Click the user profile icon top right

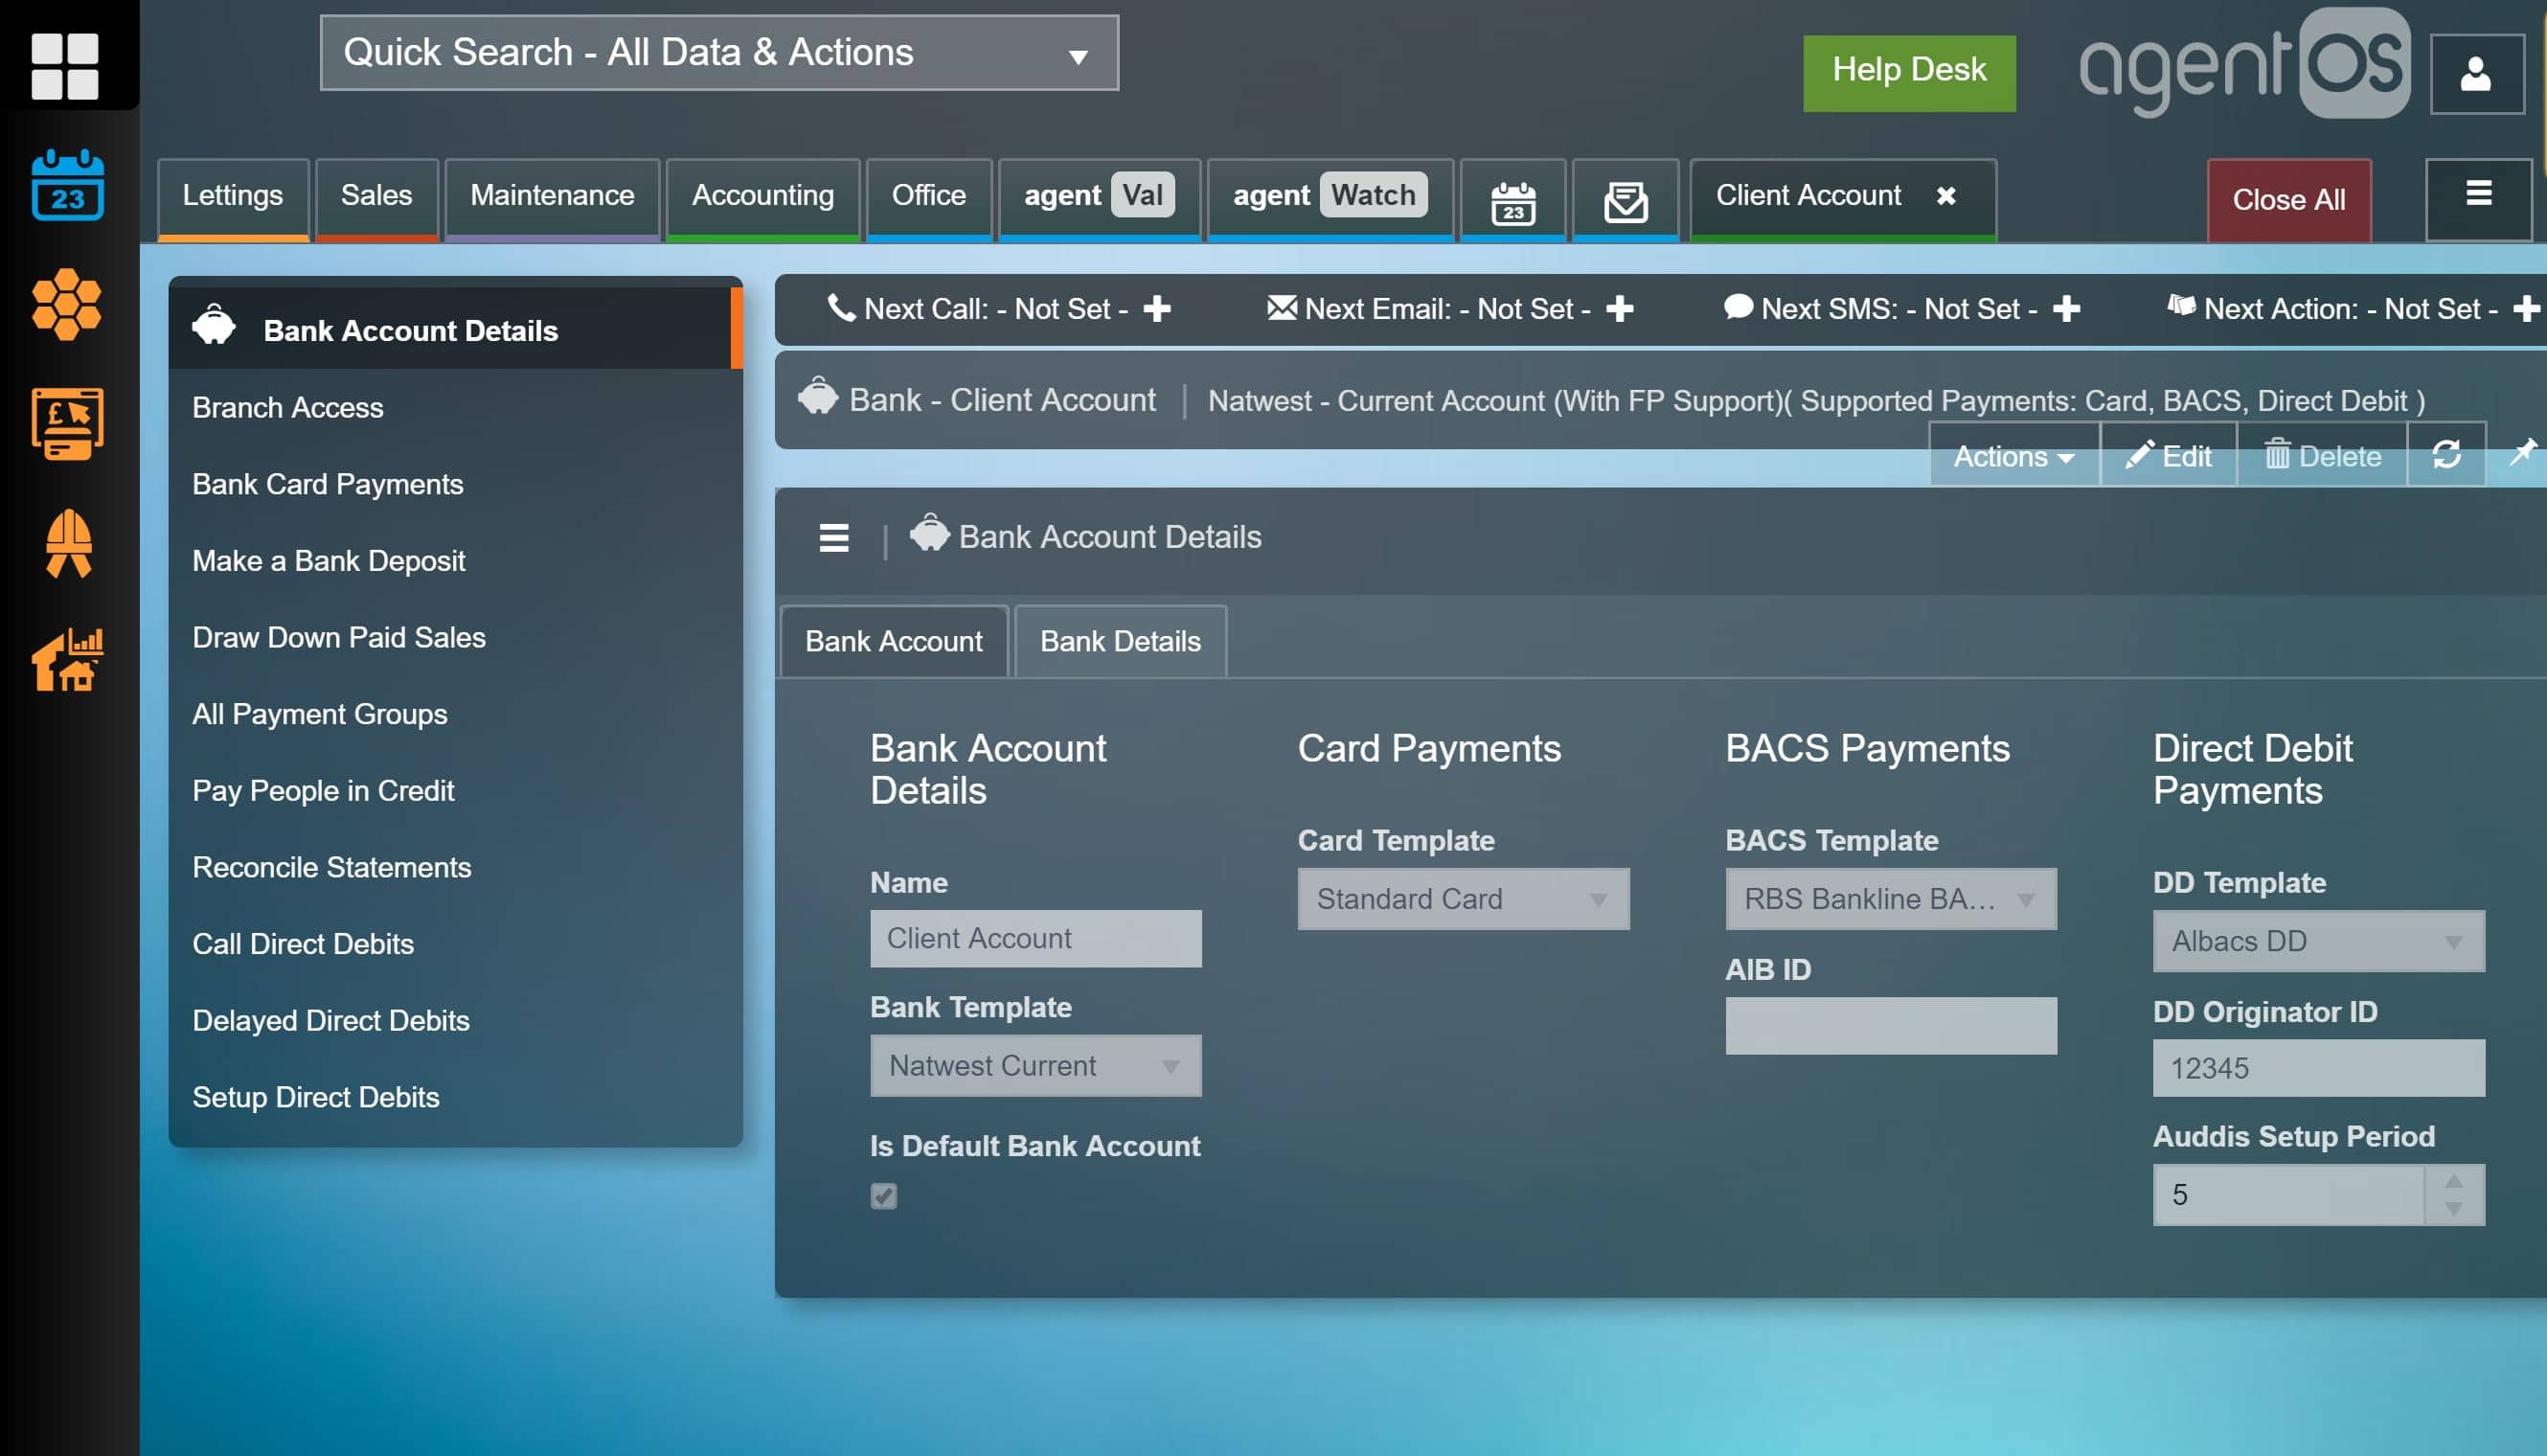[2475, 74]
